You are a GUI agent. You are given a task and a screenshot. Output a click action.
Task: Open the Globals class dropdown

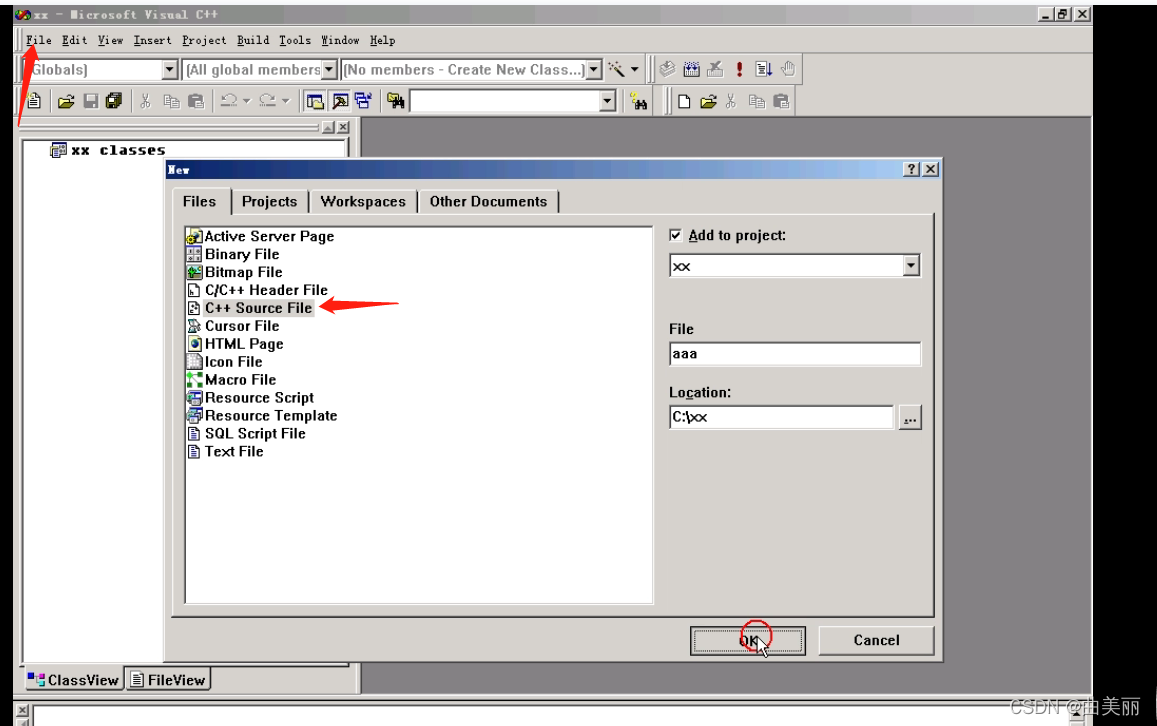click(x=170, y=69)
